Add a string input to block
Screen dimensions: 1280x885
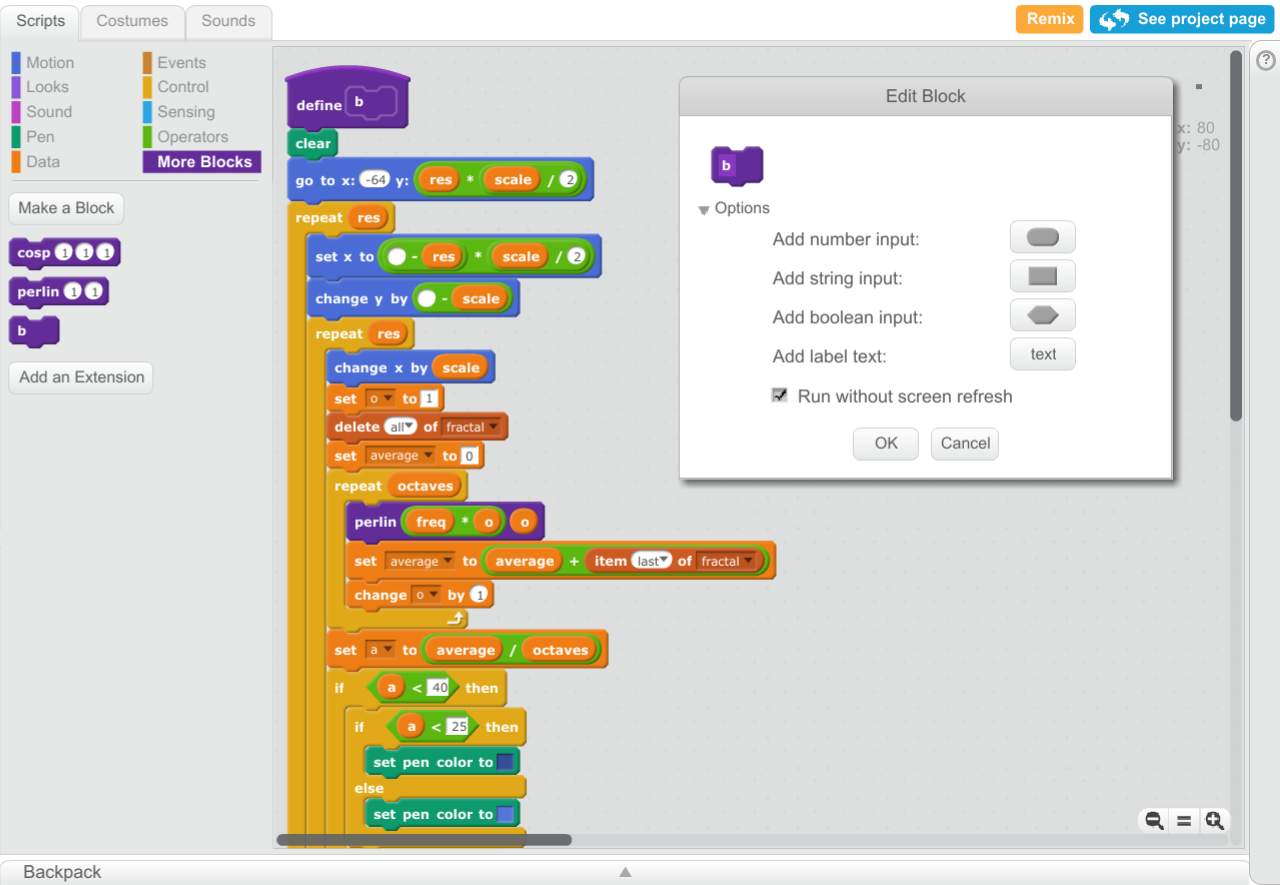pos(1043,276)
